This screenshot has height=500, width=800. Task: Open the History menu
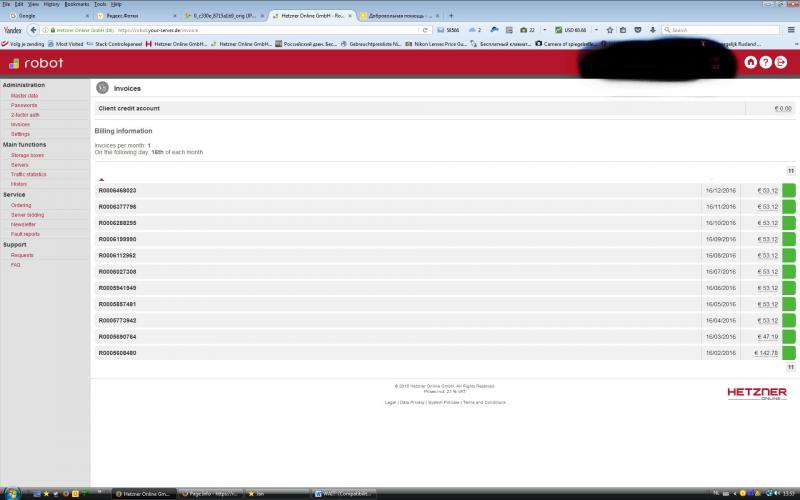coord(51,4)
